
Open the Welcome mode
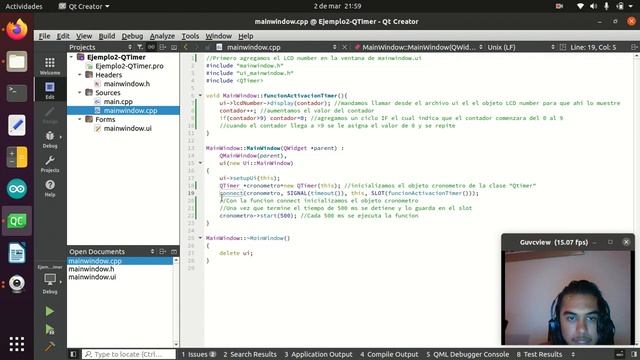tap(50, 66)
